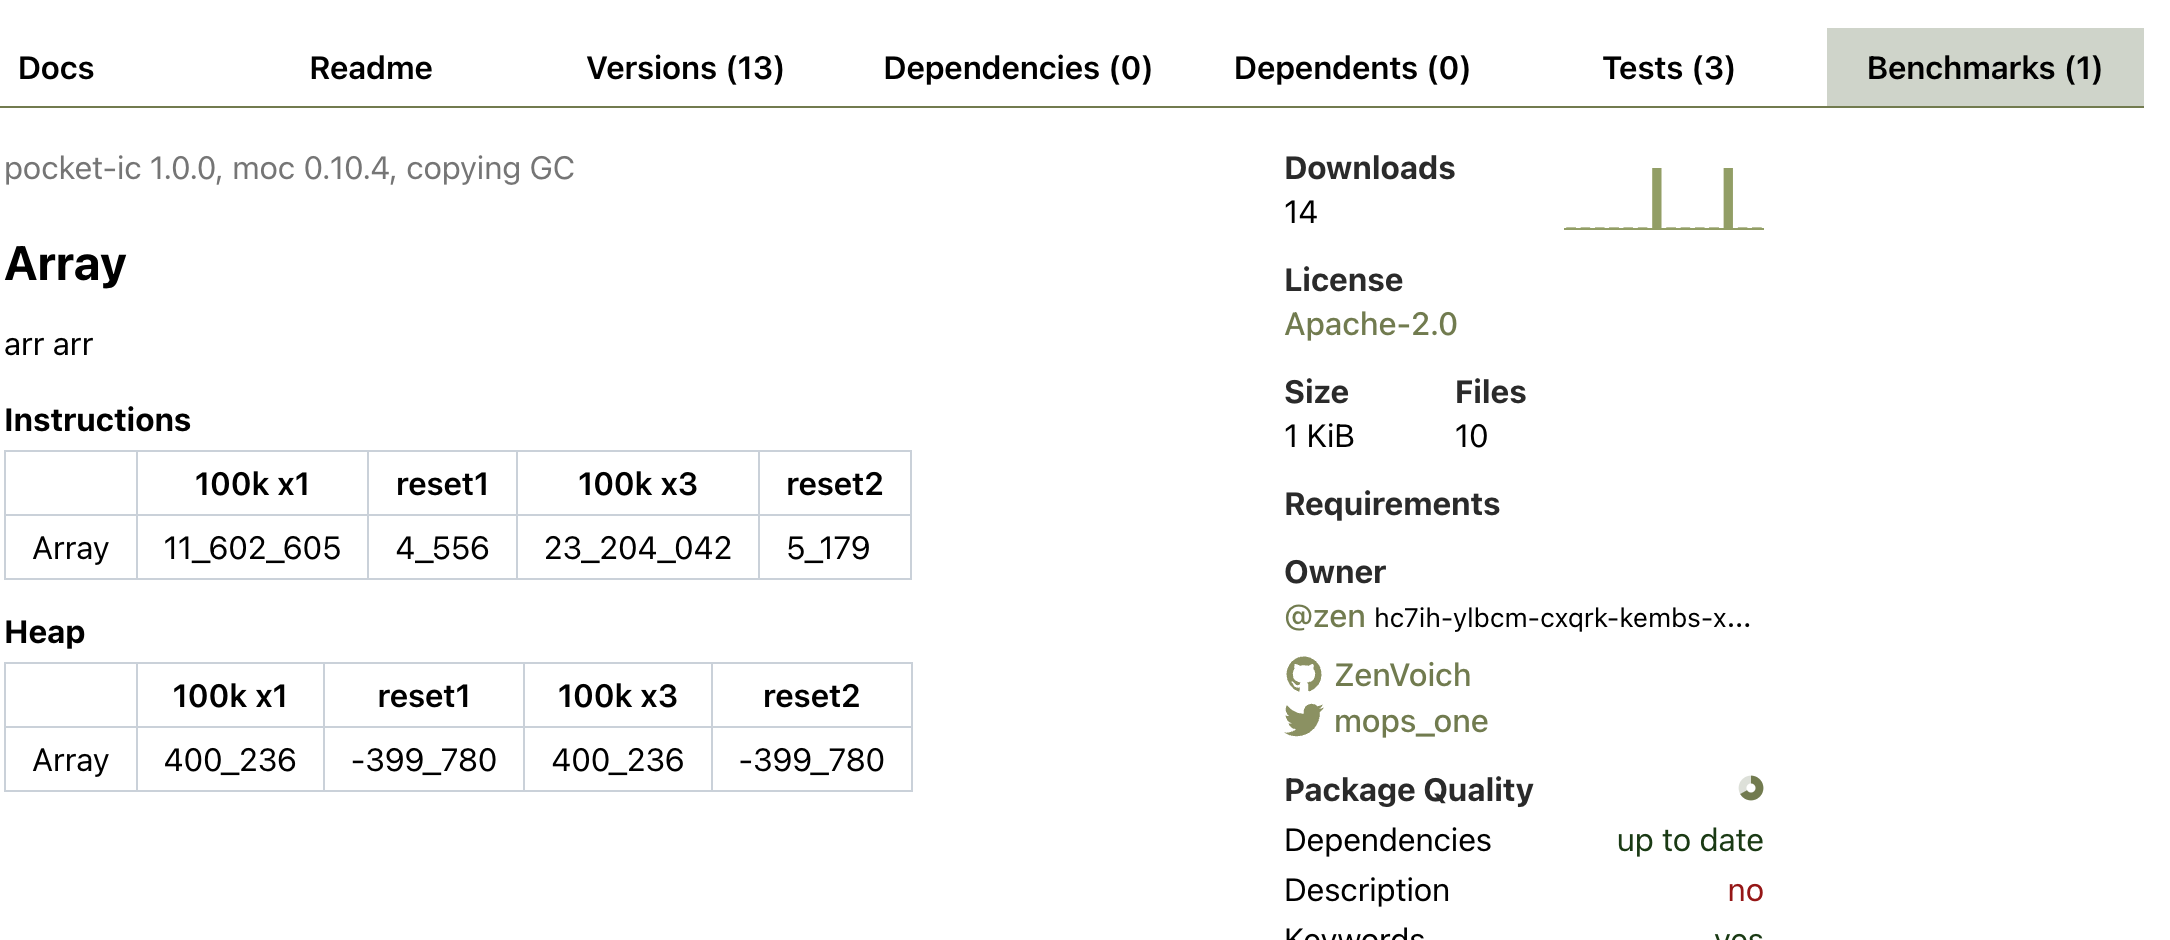The image size is (2170, 940).
Task: Open the Docs tab
Action: 56,68
